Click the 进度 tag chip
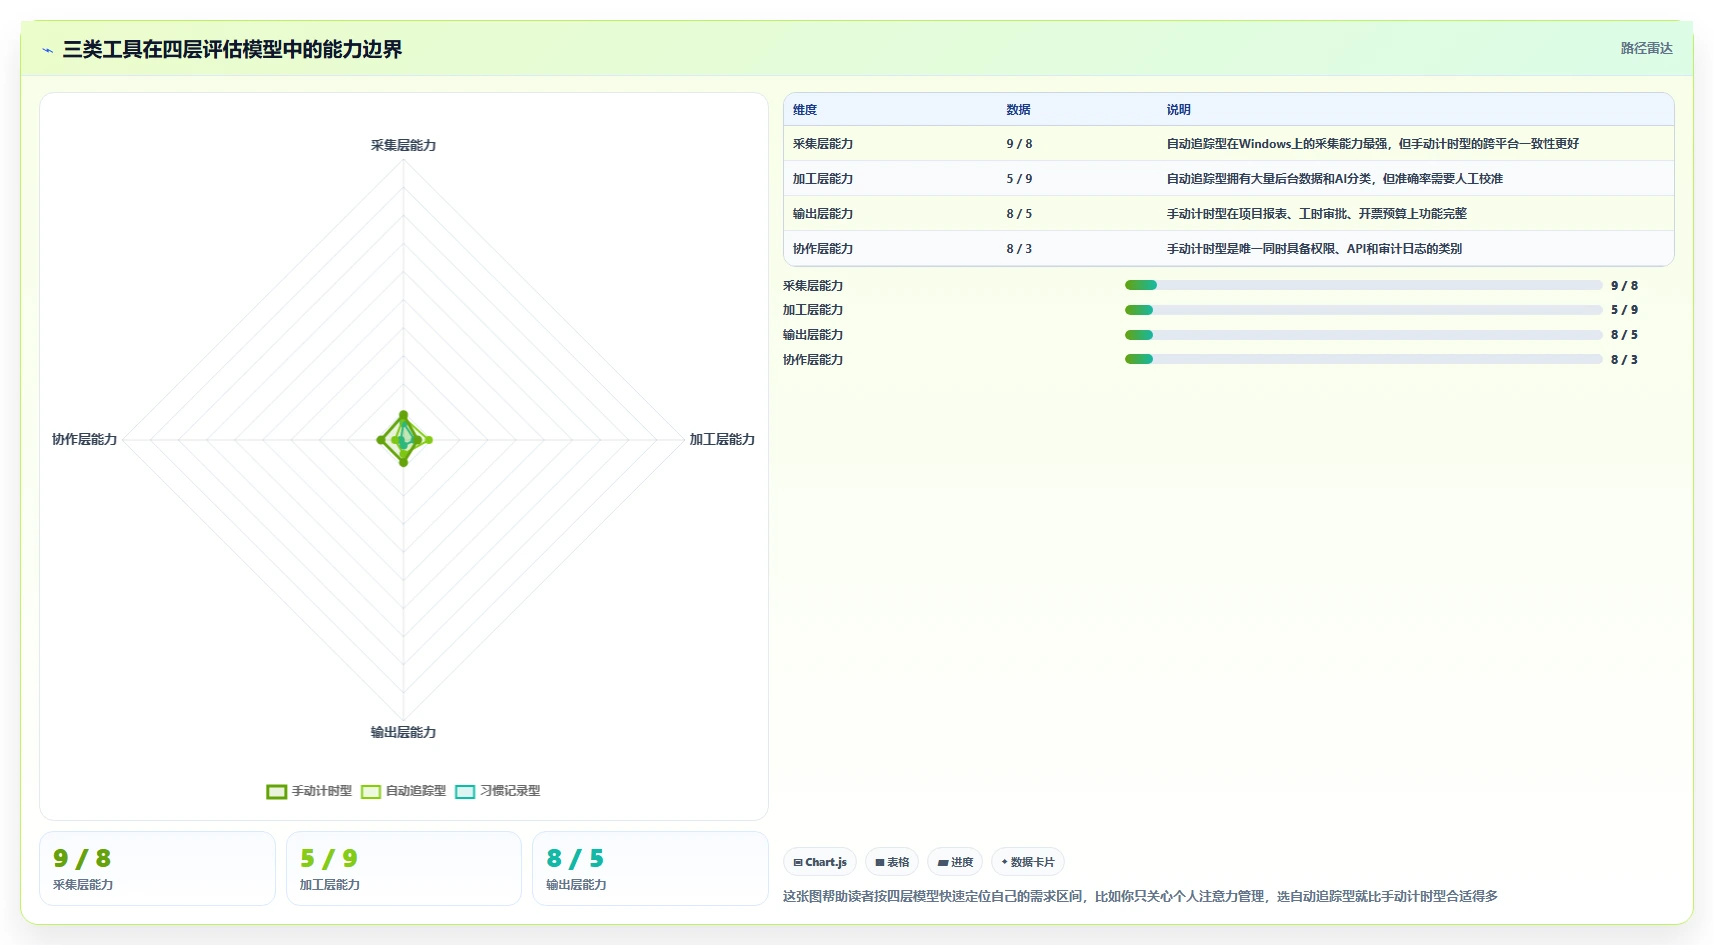This screenshot has width=1714, height=945. point(955,862)
